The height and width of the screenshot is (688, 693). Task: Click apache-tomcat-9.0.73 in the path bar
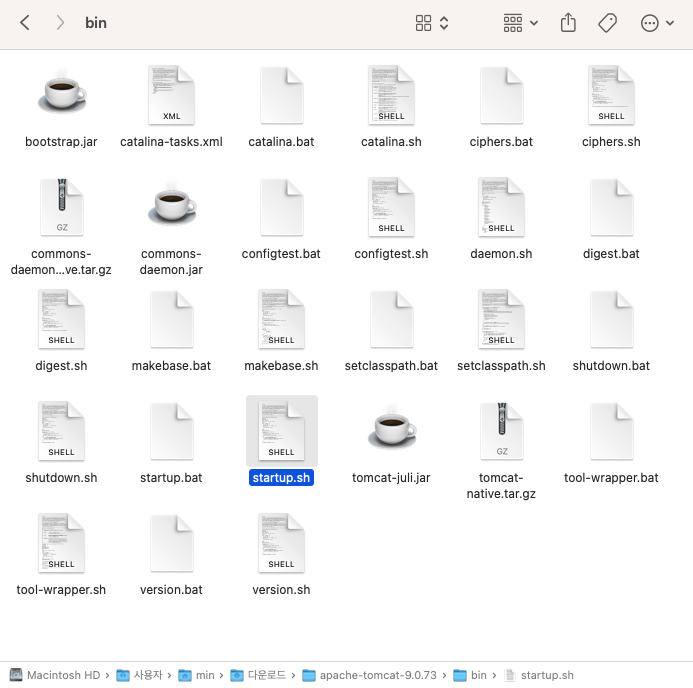369,675
